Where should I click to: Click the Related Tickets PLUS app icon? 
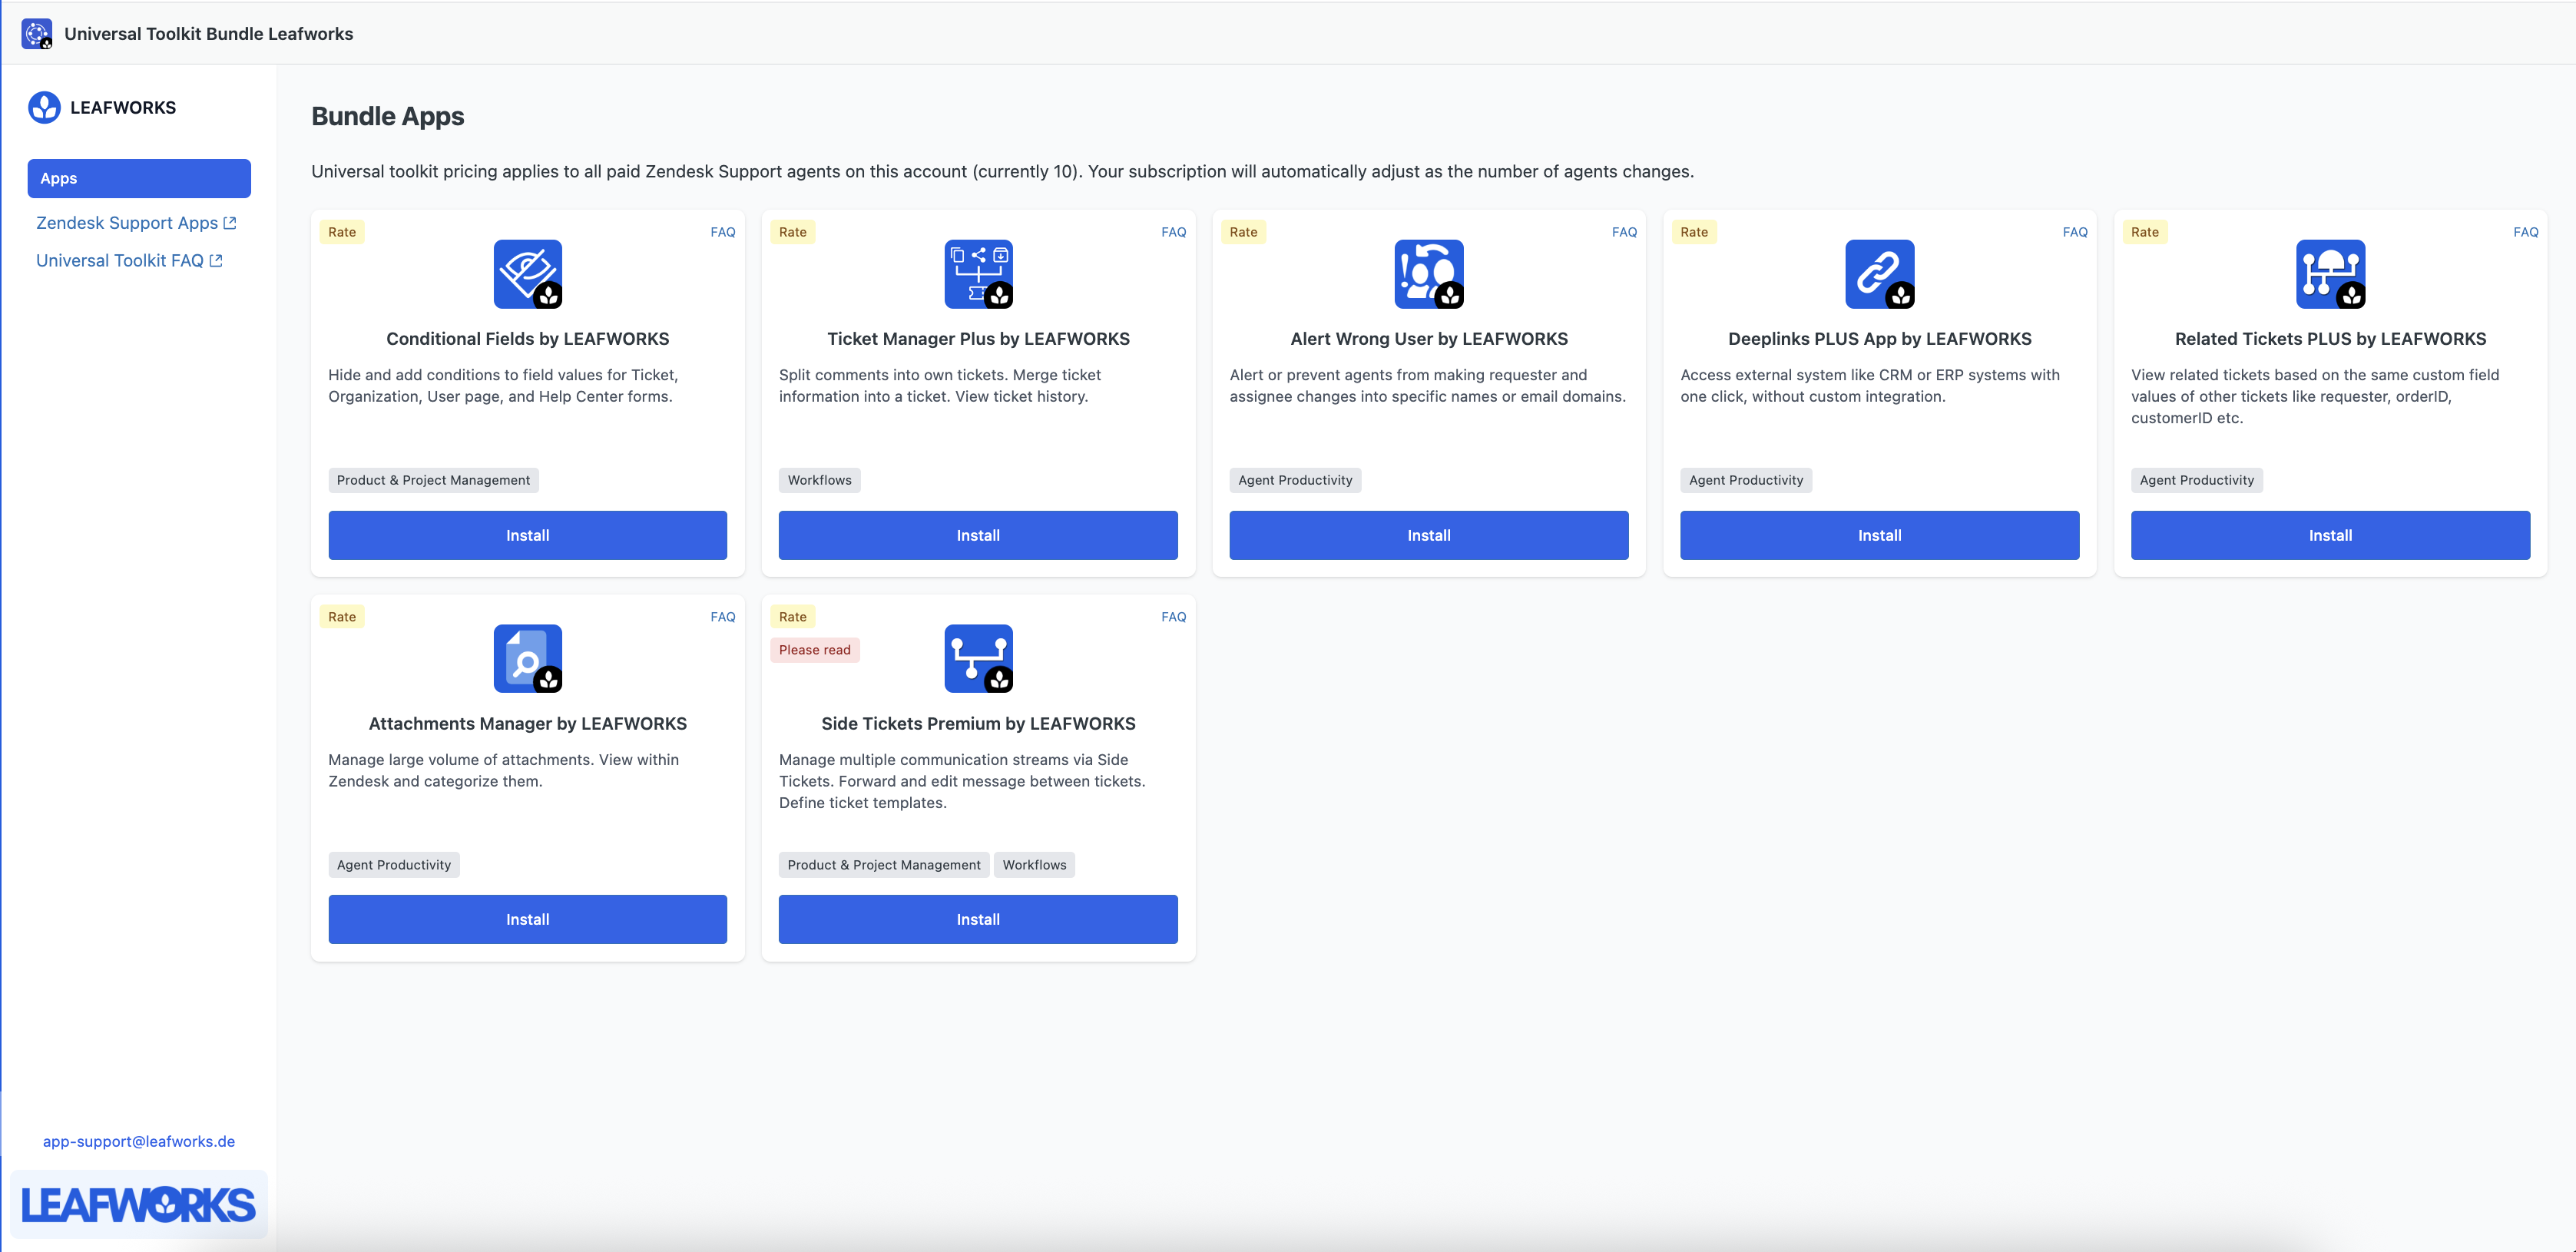pos(2330,274)
